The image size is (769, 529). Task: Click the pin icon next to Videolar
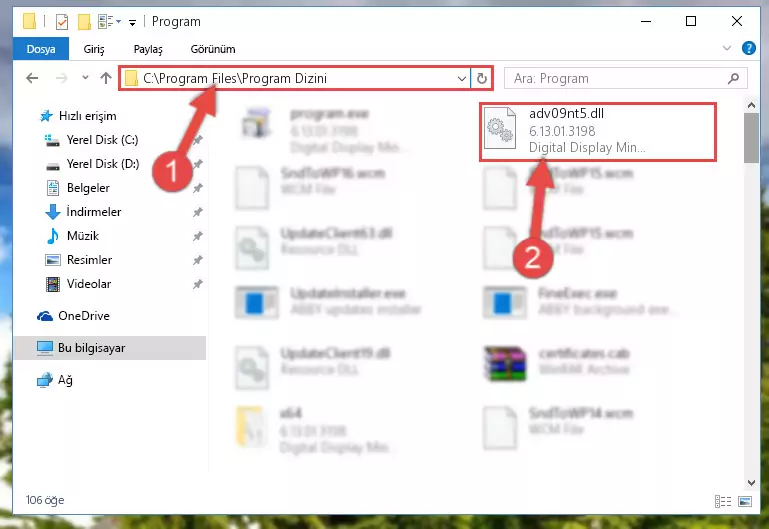tap(197, 284)
